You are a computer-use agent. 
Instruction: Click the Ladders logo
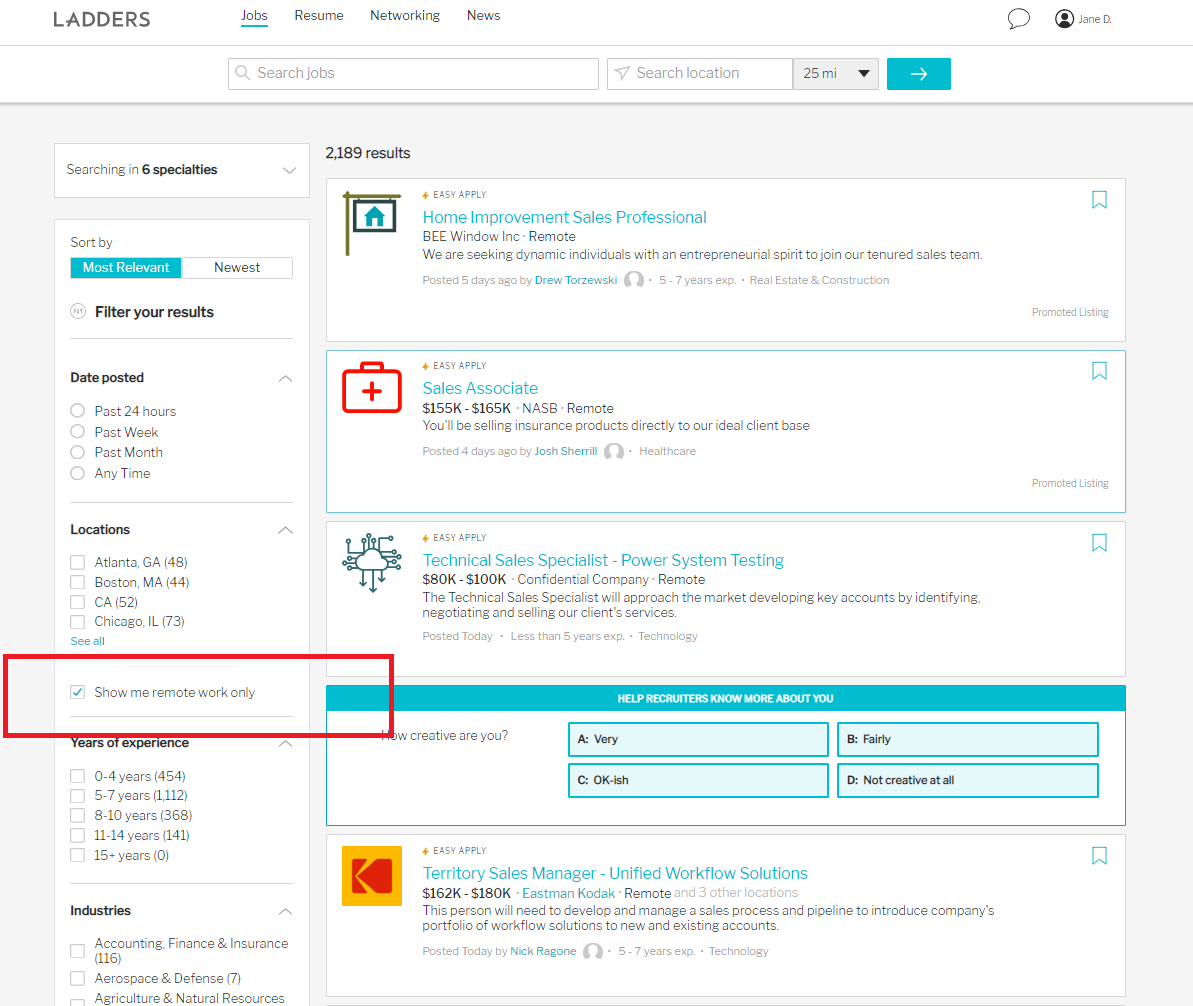(x=102, y=19)
